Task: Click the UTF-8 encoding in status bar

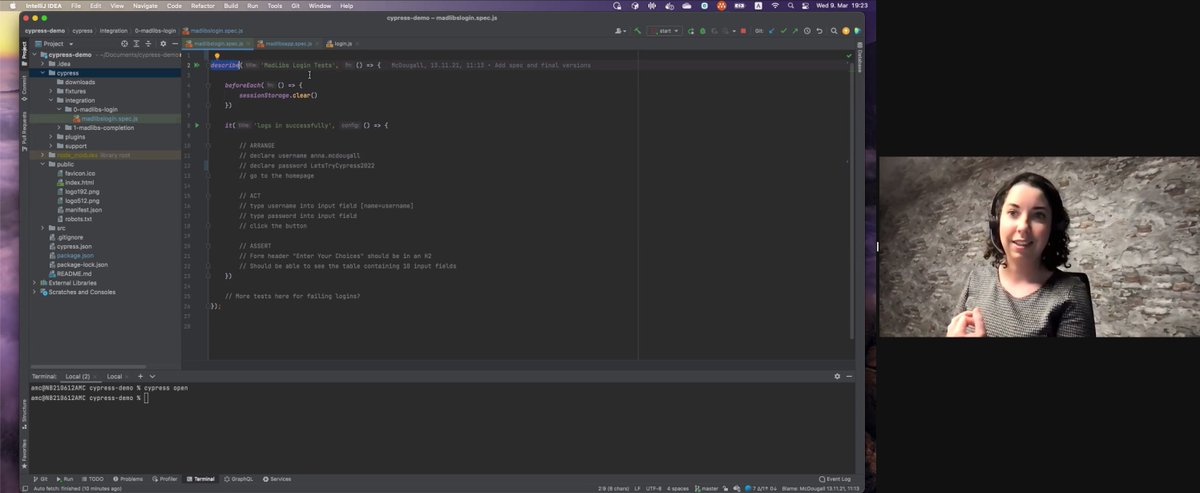Action: pyautogui.click(x=655, y=488)
